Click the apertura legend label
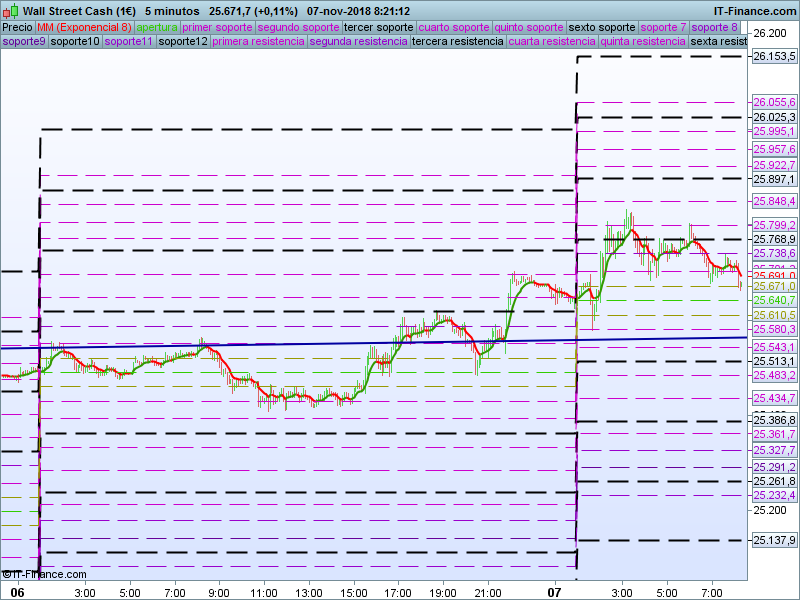 click(156, 27)
